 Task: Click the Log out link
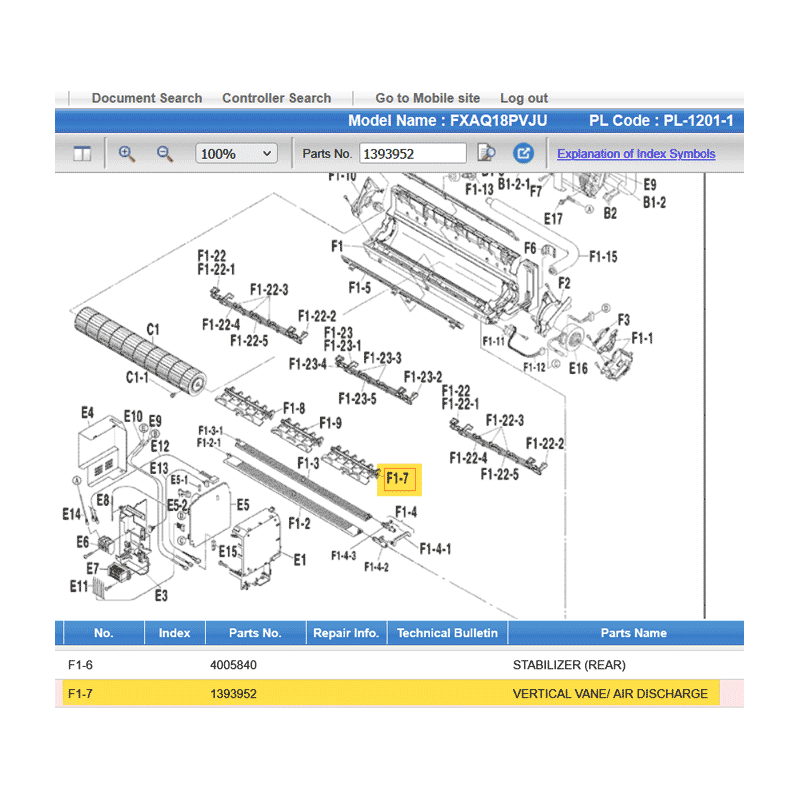[524, 98]
